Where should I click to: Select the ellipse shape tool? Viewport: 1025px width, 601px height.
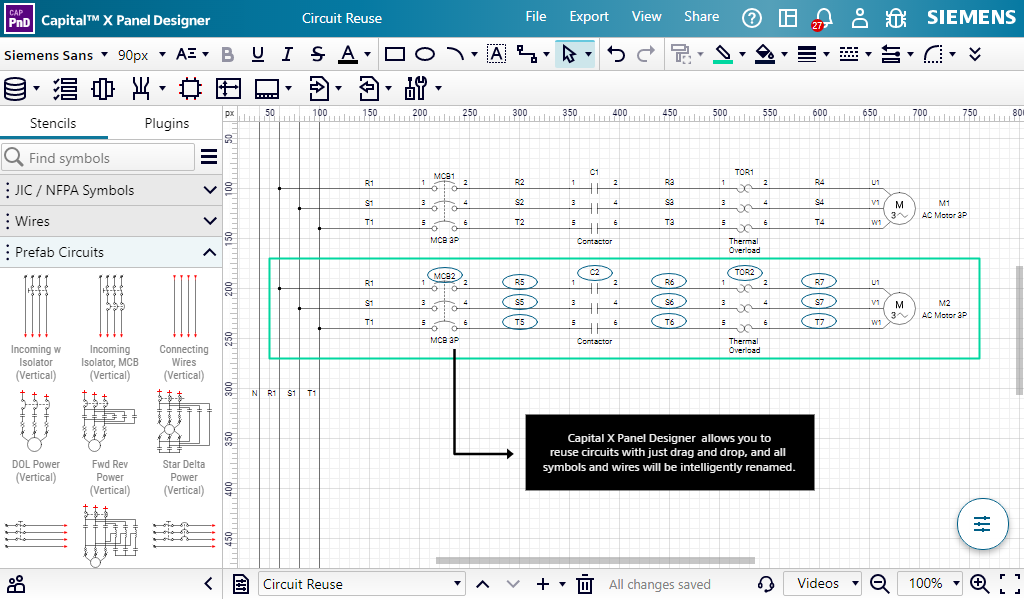(x=425, y=55)
